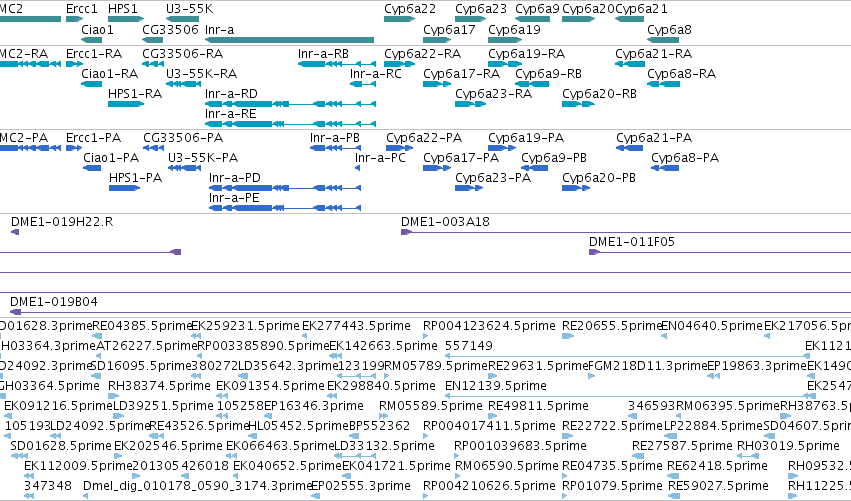
Task: Select the Cyp6a17-PA protein label
Action: [x=461, y=158]
